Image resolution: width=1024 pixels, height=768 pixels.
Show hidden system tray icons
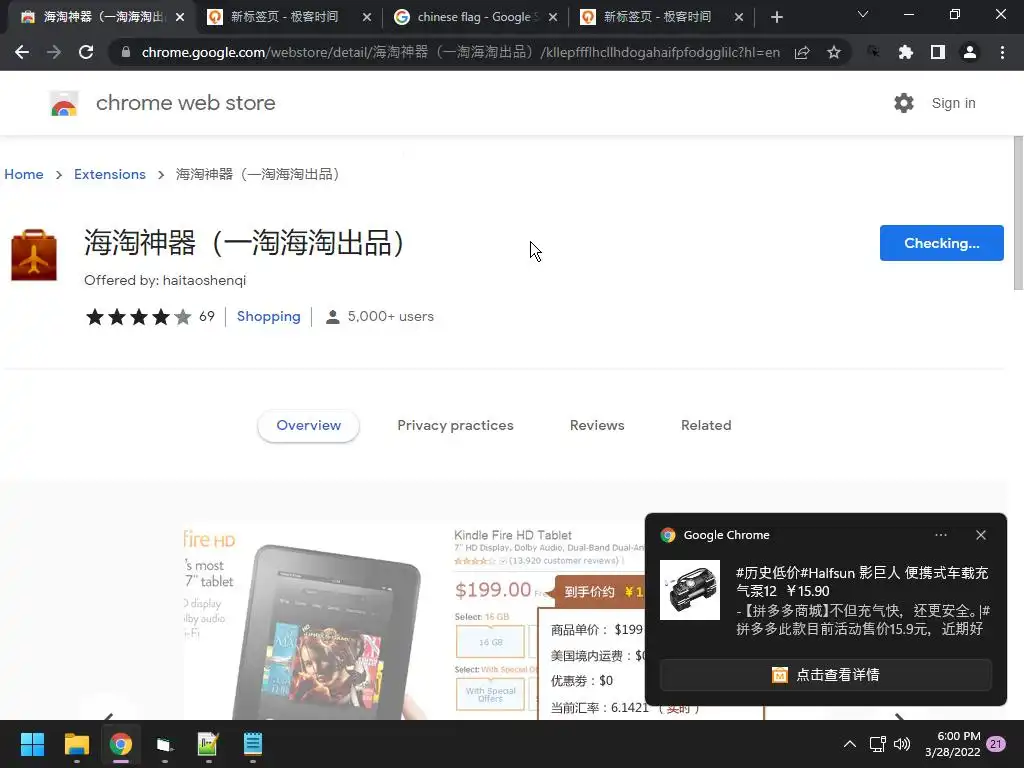tap(849, 744)
